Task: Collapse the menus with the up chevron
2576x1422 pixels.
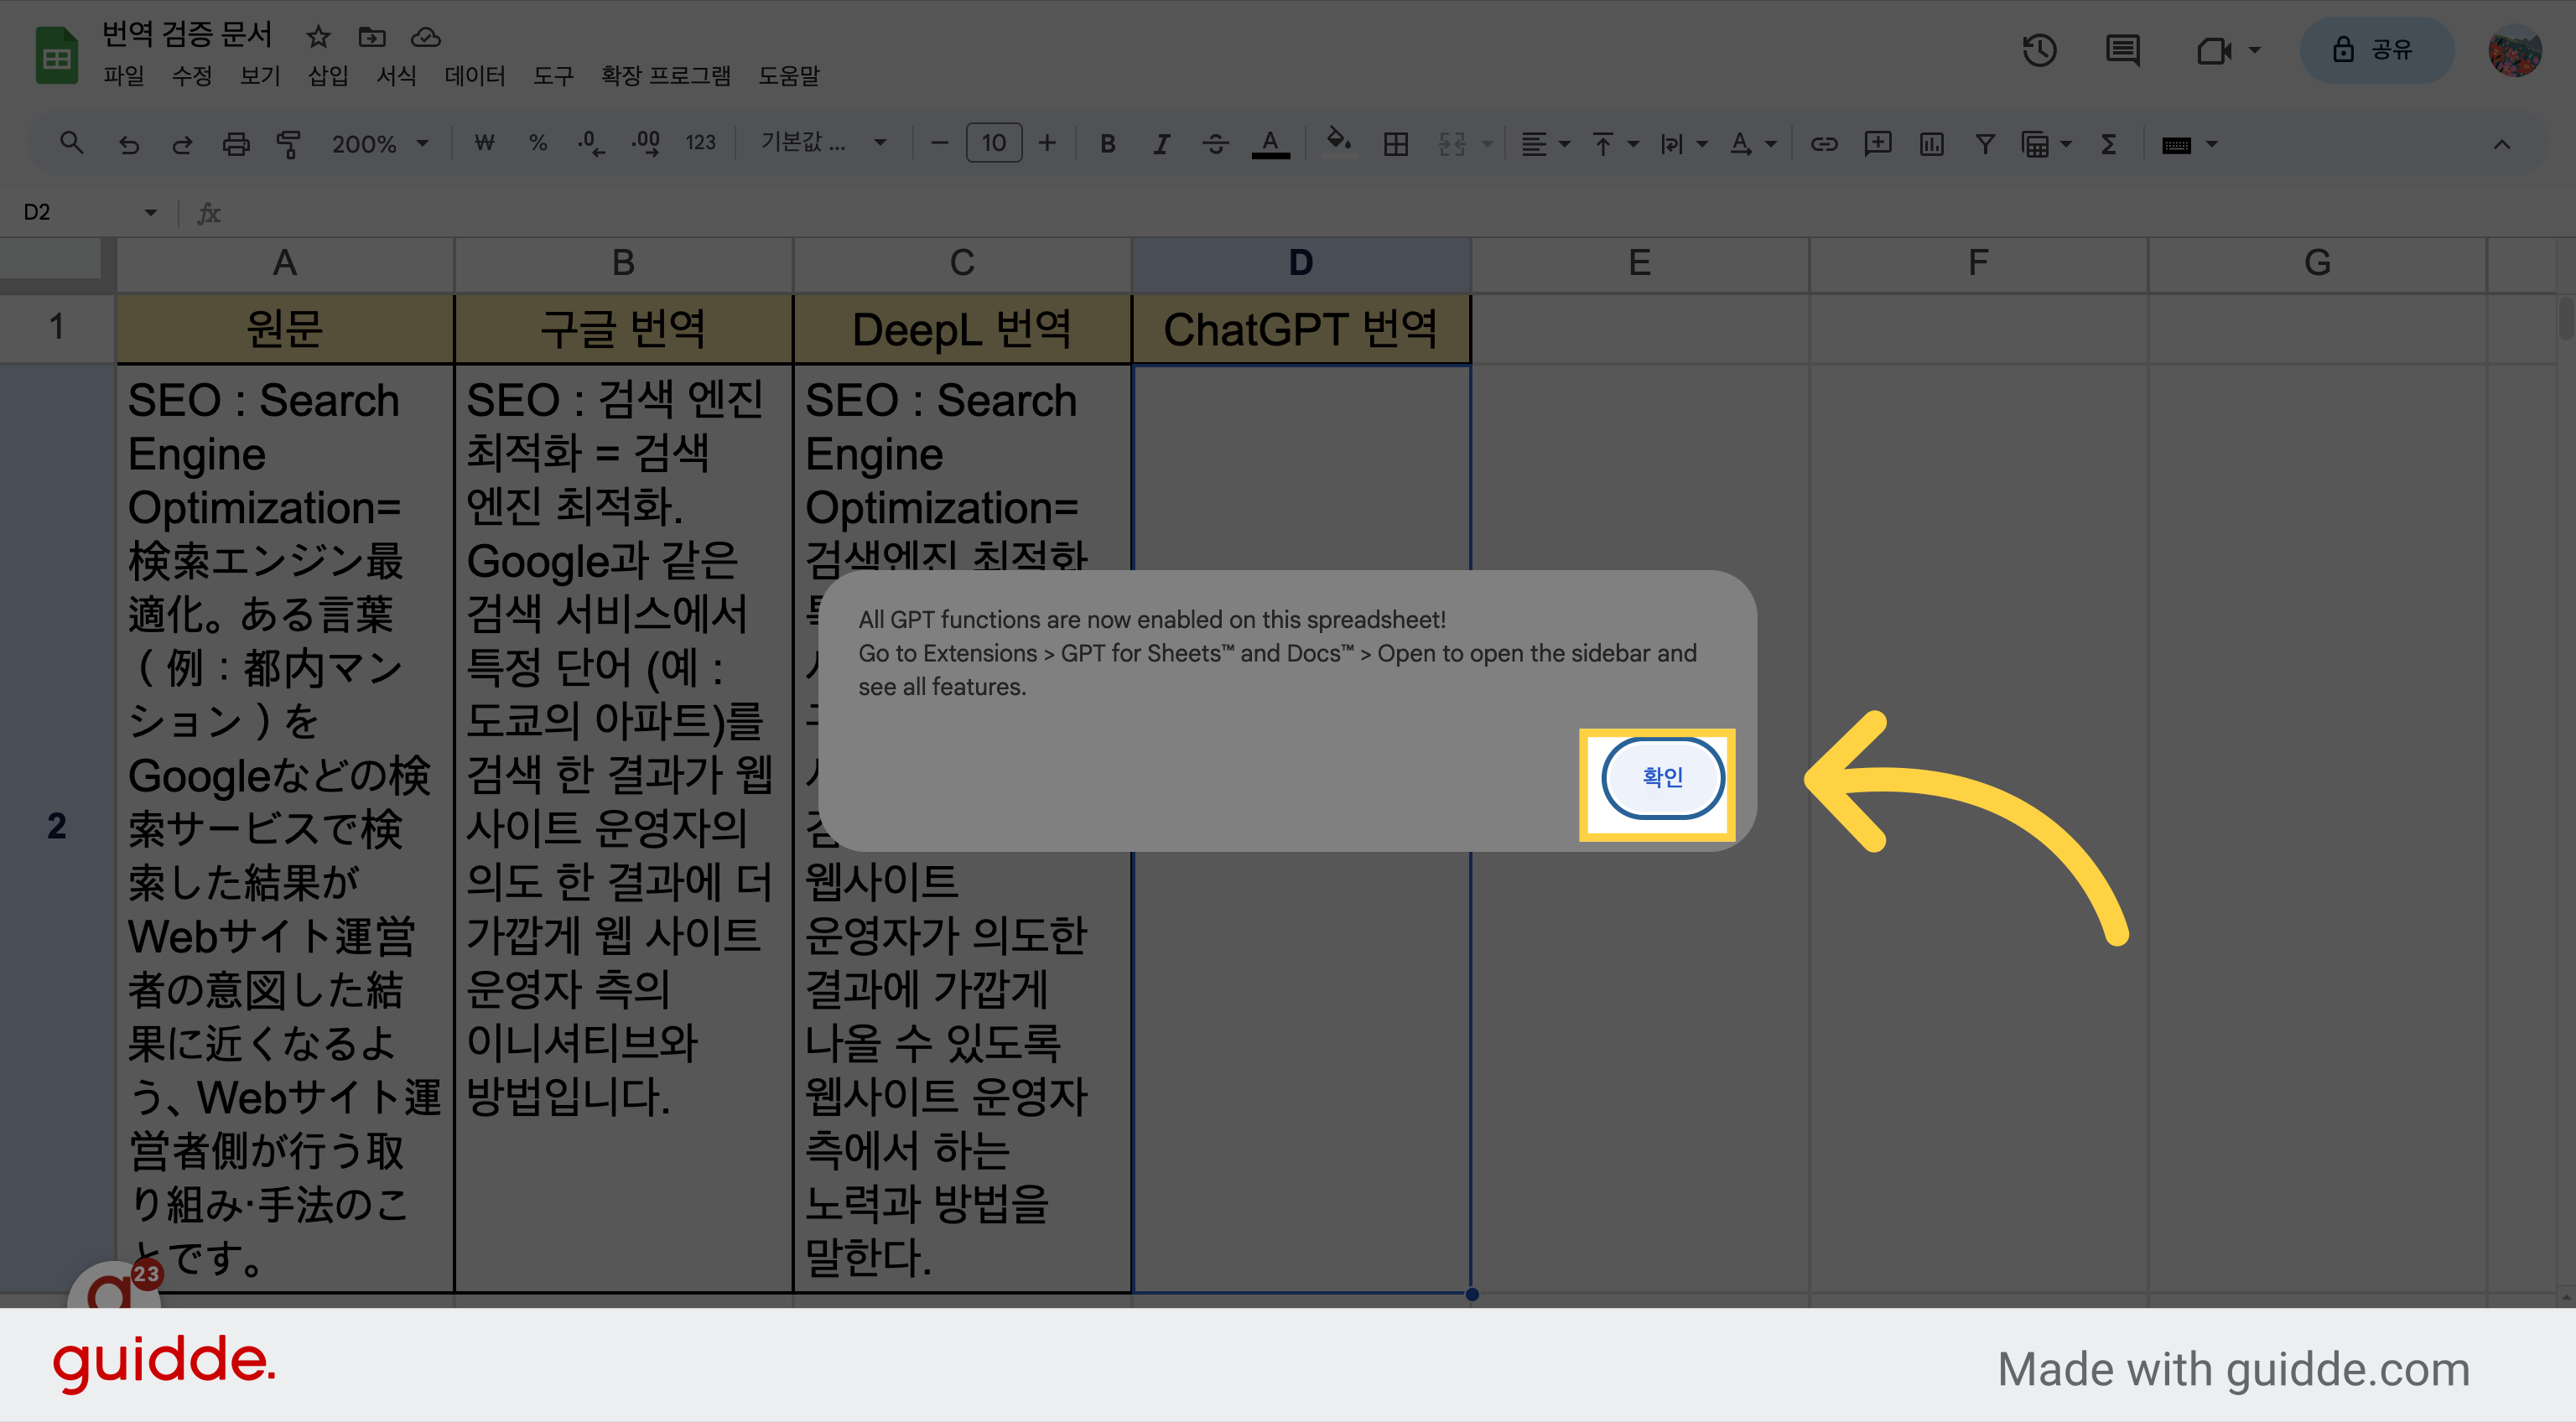Action: [x=2501, y=144]
